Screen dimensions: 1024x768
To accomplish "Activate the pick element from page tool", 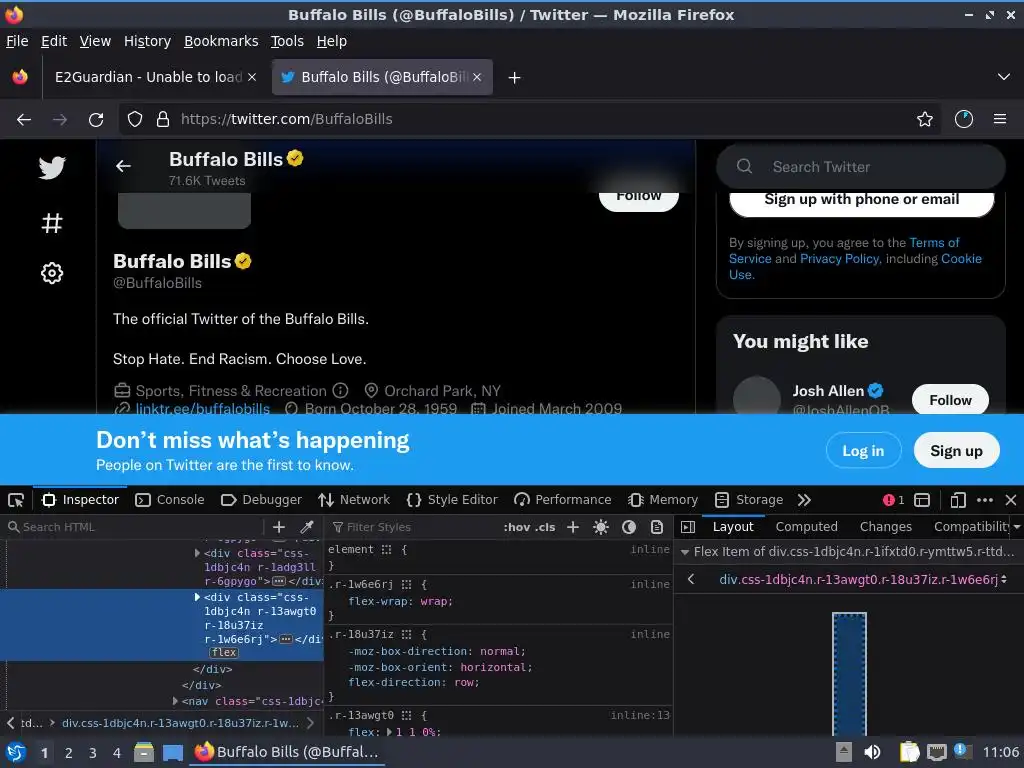I will click(x=16, y=500).
